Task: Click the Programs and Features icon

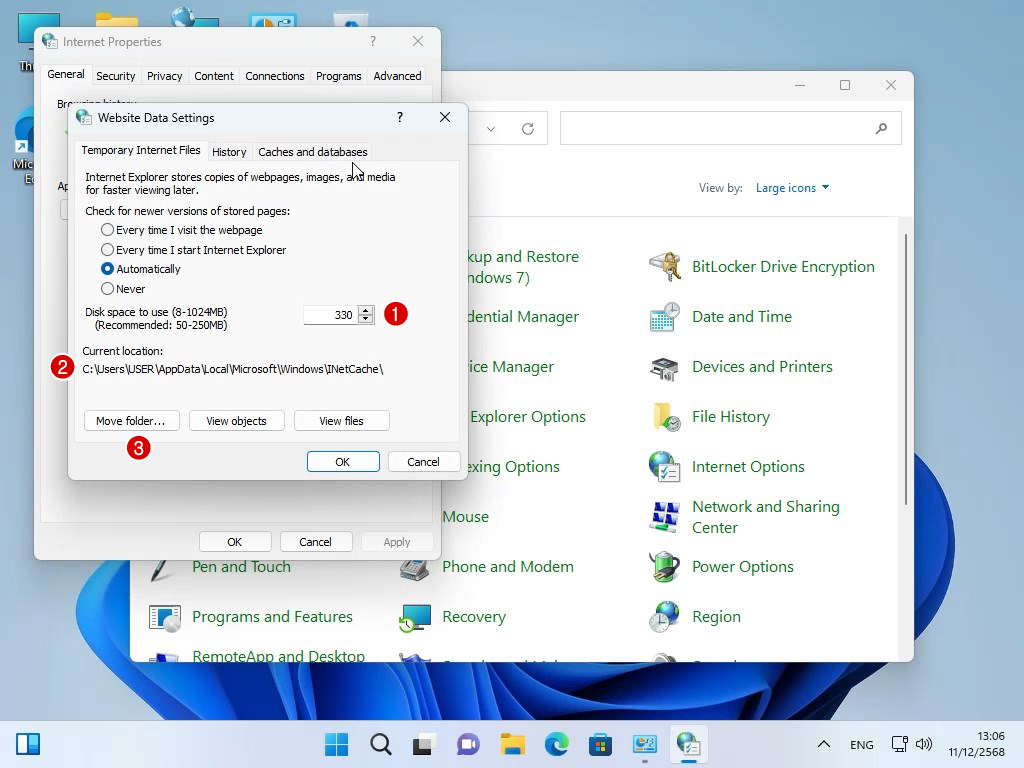Action: tap(165, 617)
